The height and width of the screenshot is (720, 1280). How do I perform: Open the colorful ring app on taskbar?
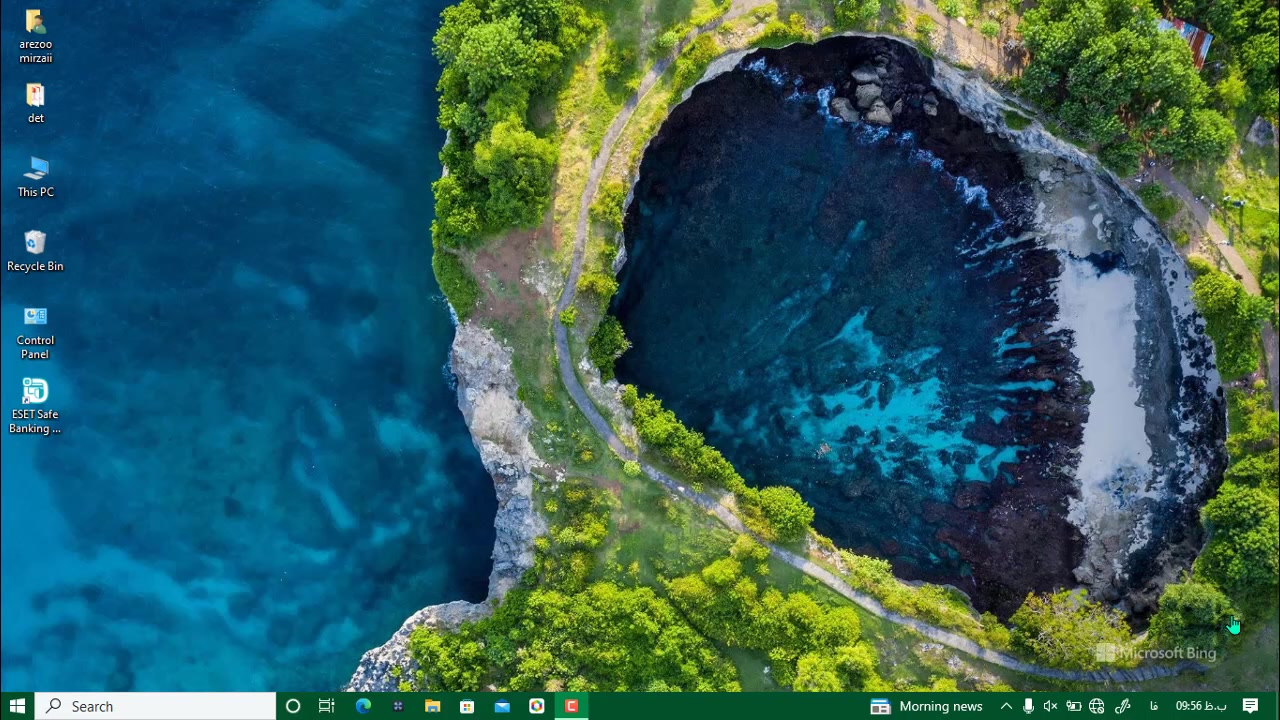[537, 706]
